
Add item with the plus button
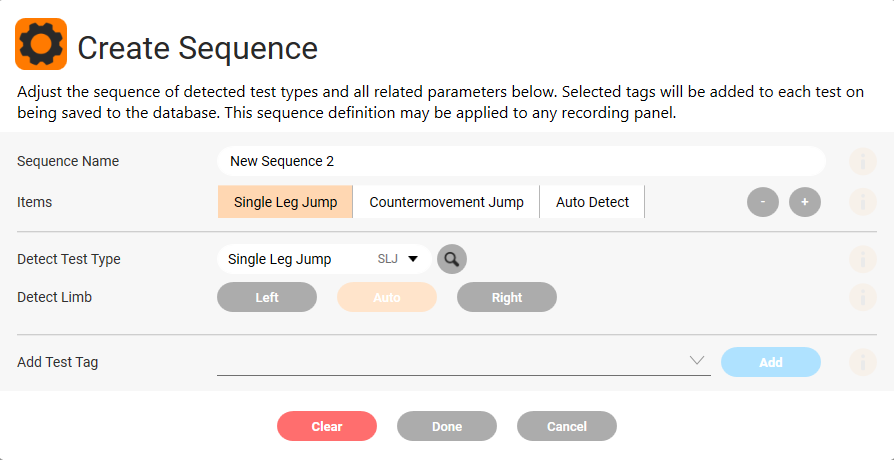(805, 202)
